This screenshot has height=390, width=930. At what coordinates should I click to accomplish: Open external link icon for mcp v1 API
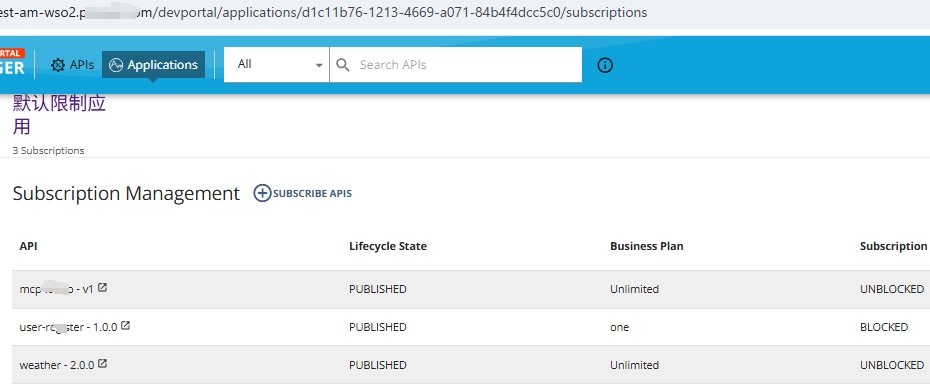(103, 287)
